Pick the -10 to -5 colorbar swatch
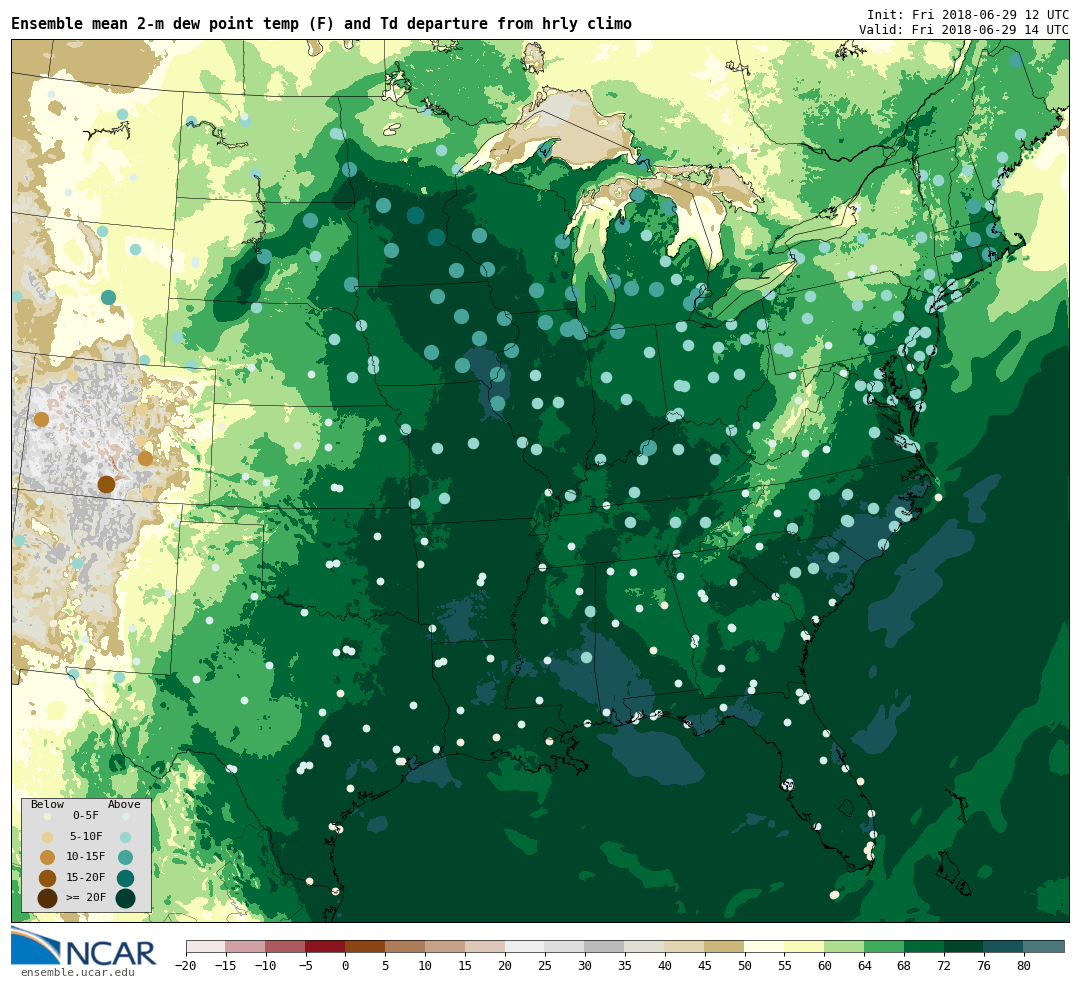The image size is (1080, 985). tap(286, 946)
